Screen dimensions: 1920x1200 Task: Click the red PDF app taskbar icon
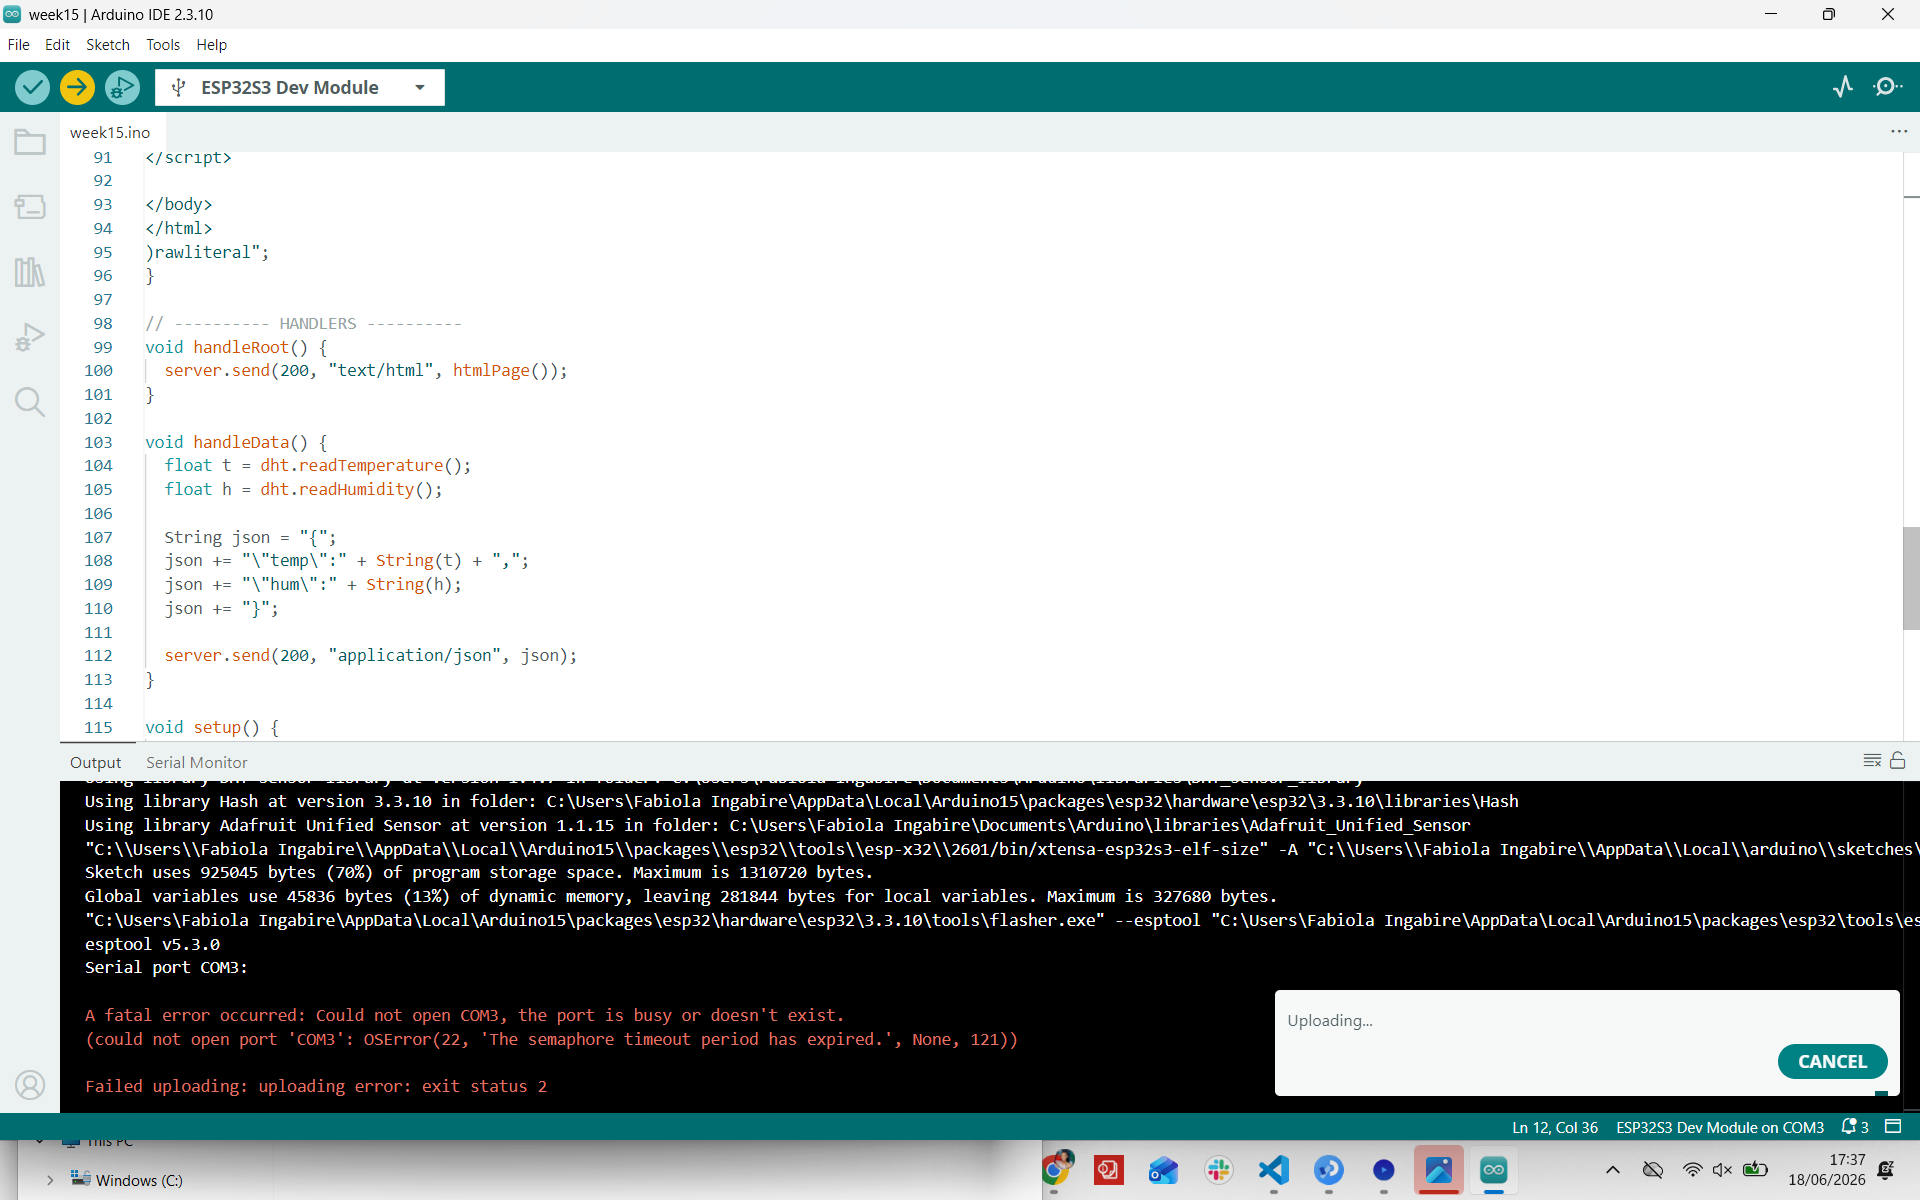click(x=1109, y=1169)
